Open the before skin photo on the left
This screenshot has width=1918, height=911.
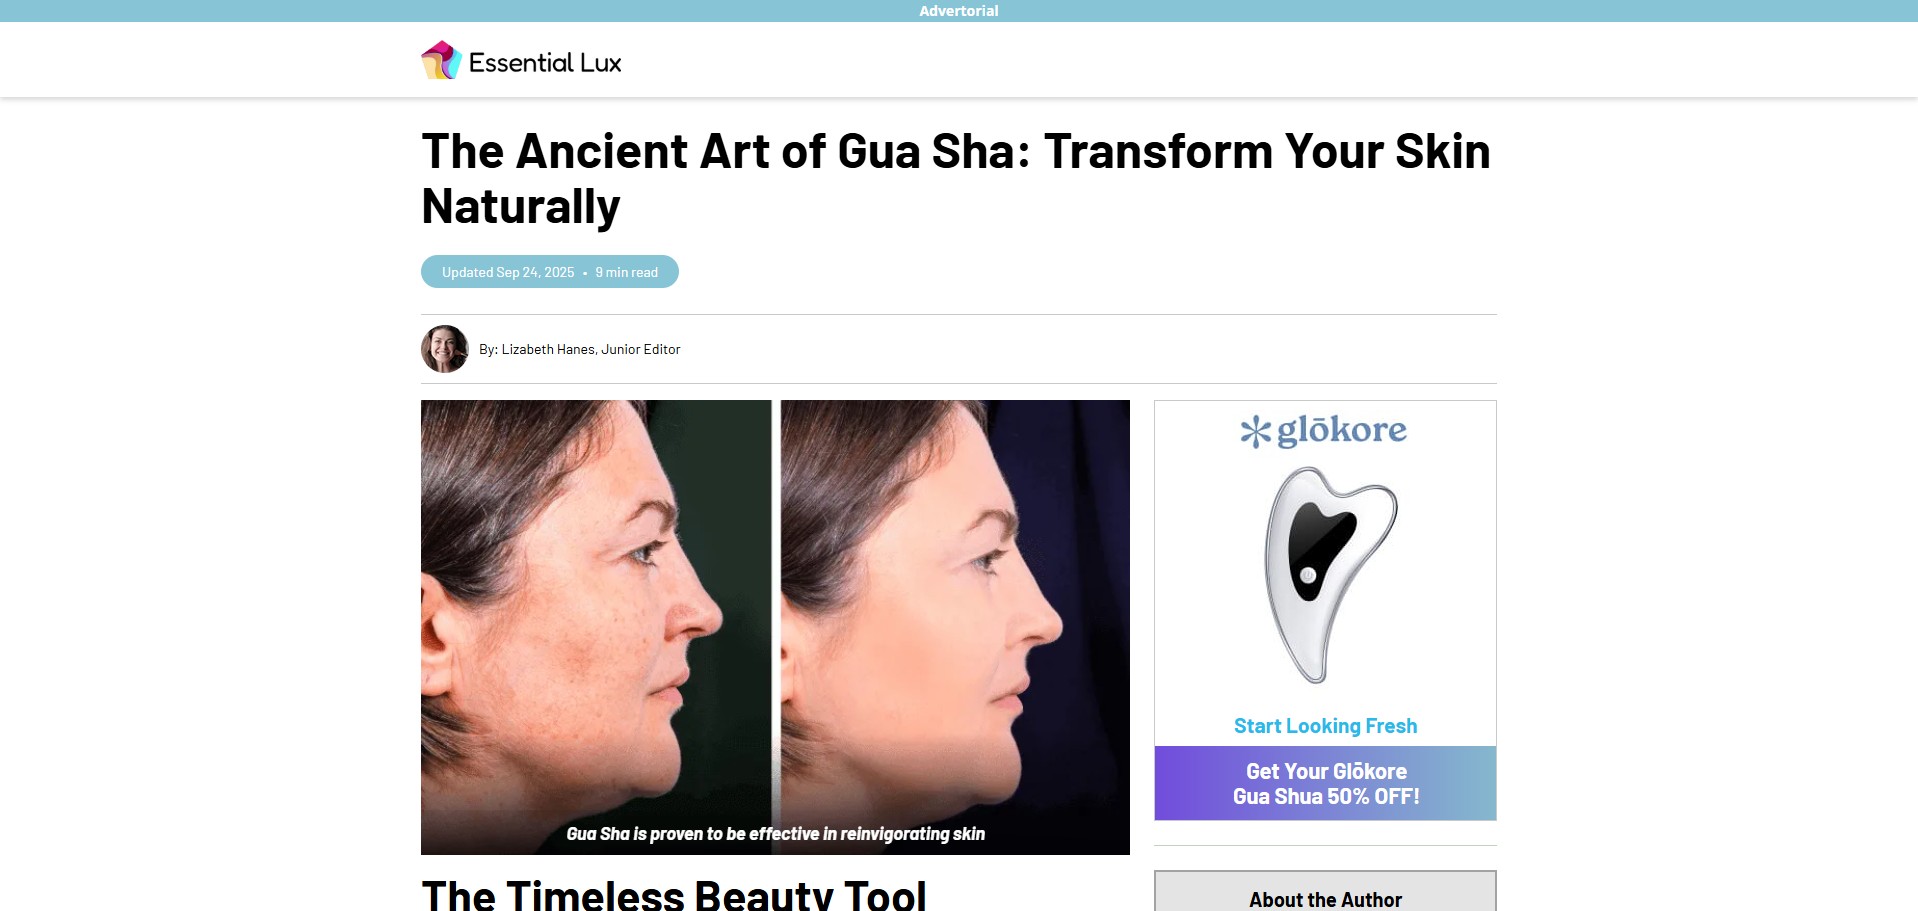click(596, 627)
